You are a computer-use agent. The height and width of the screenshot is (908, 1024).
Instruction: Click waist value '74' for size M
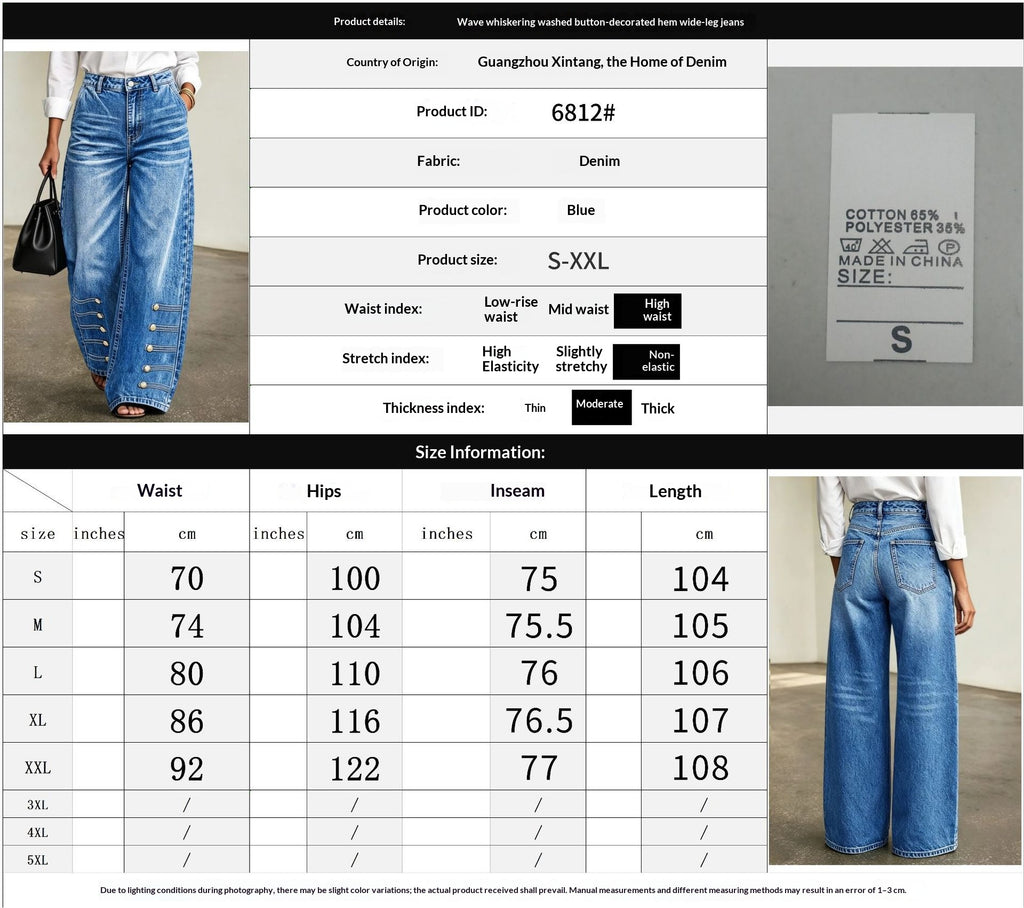187,626
